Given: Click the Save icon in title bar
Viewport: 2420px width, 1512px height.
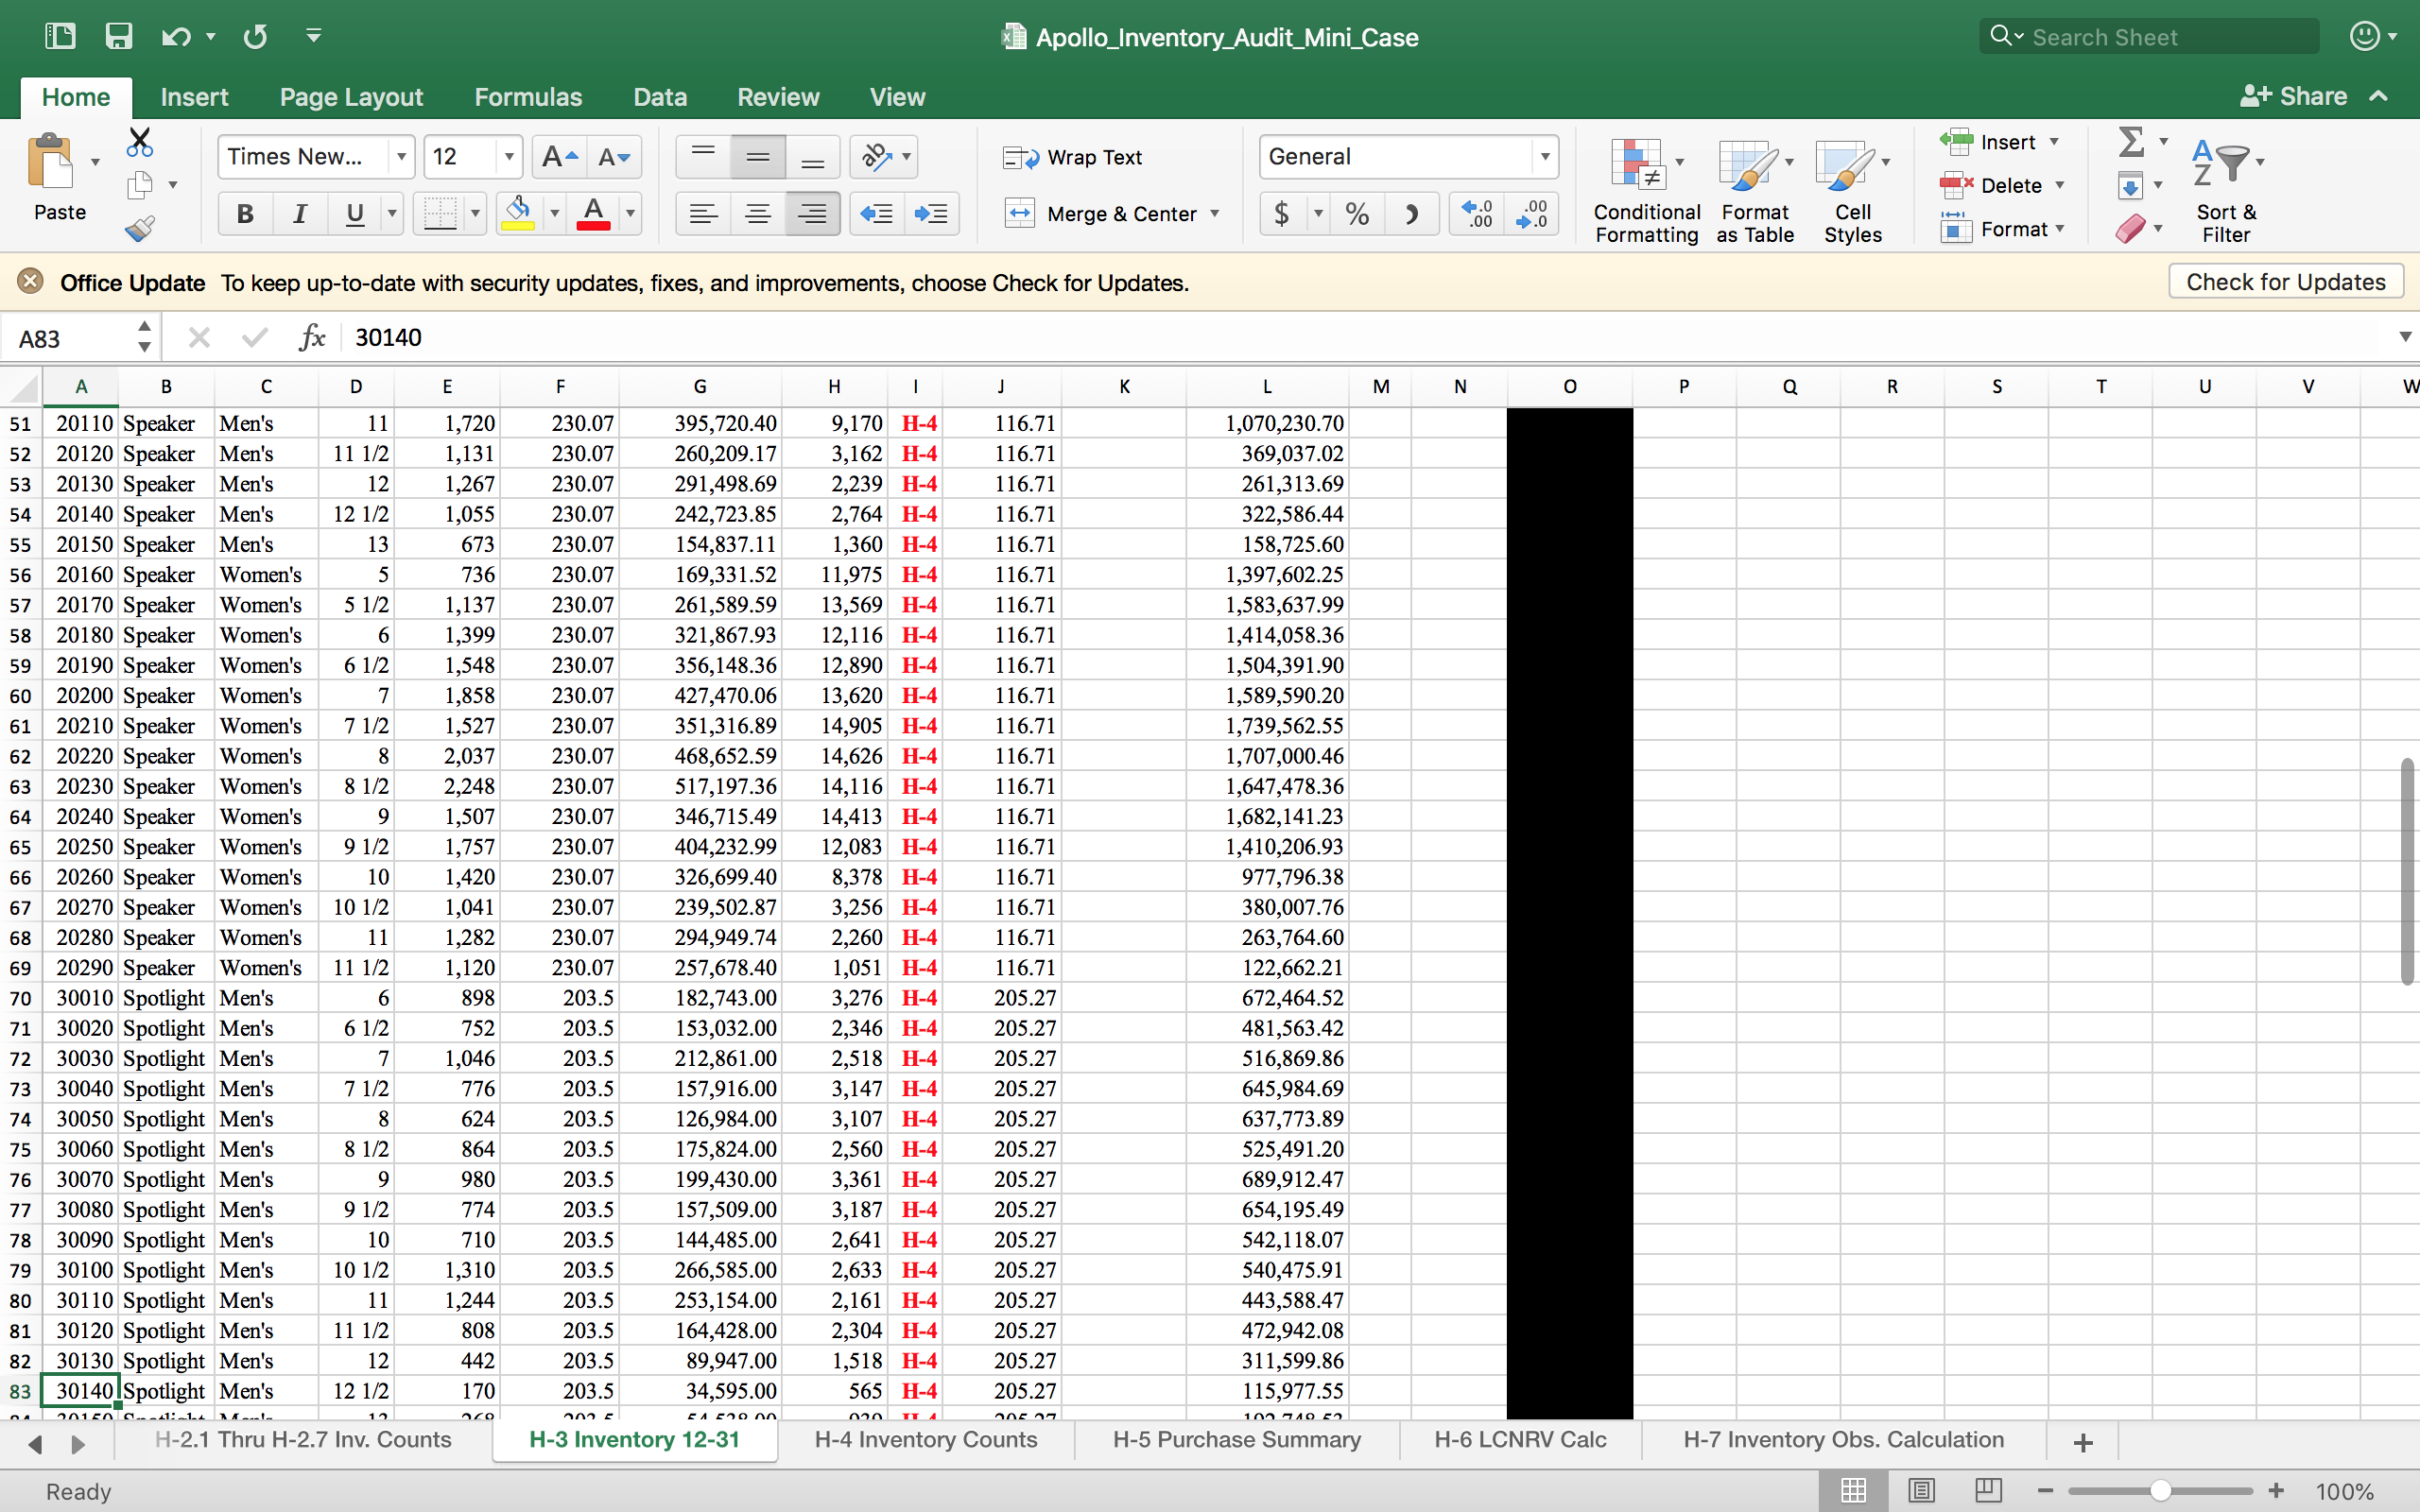Looking at the screenshot, I should point(119,37).
